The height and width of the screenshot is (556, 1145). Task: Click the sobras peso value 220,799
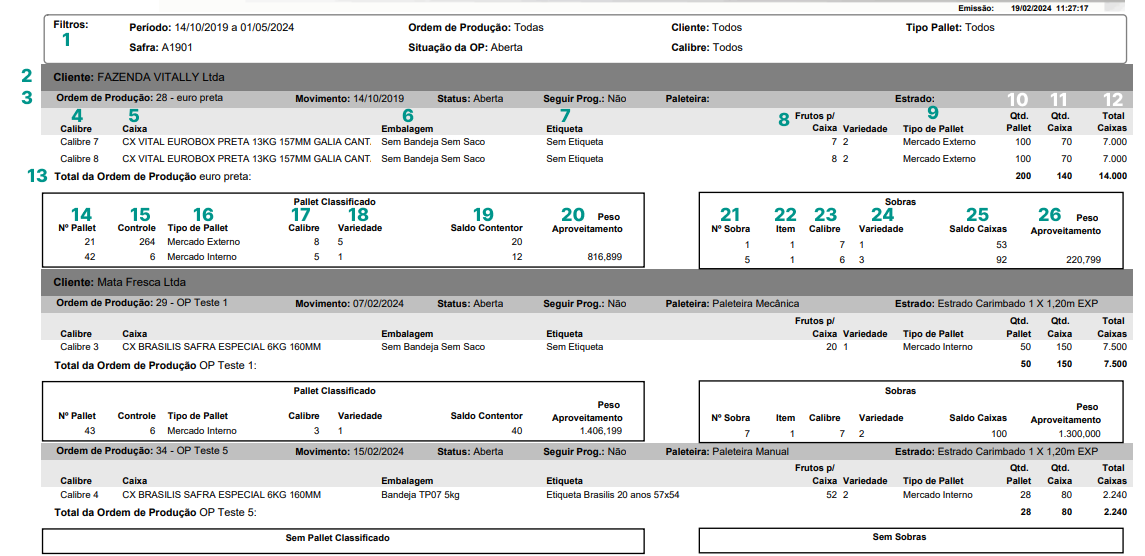point(1083,259)
